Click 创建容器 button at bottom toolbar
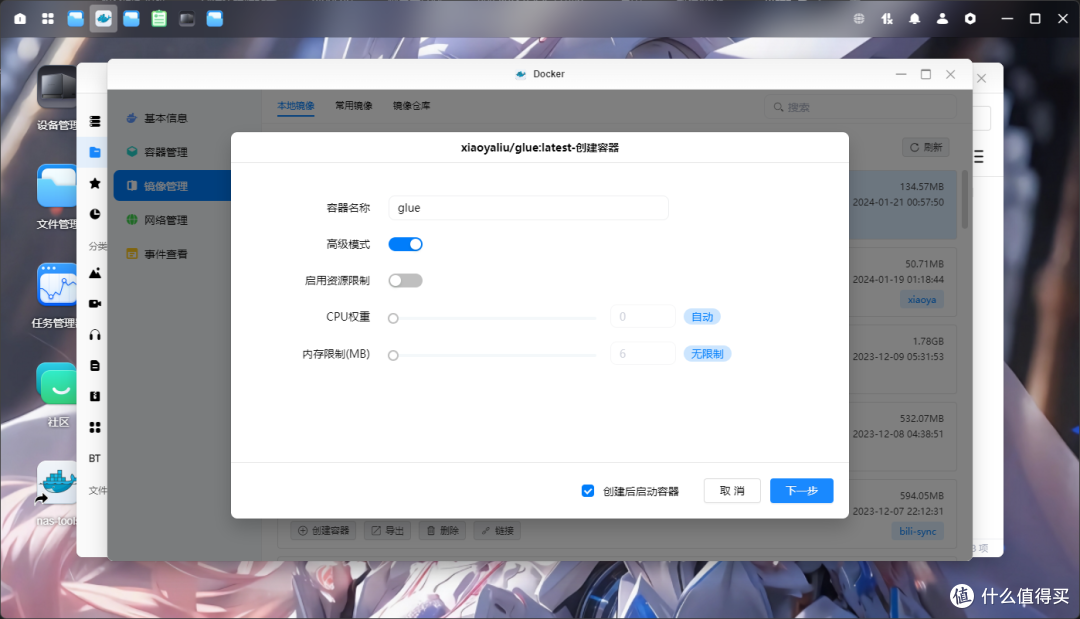The image size is (1080, 619). pos(324,531)
